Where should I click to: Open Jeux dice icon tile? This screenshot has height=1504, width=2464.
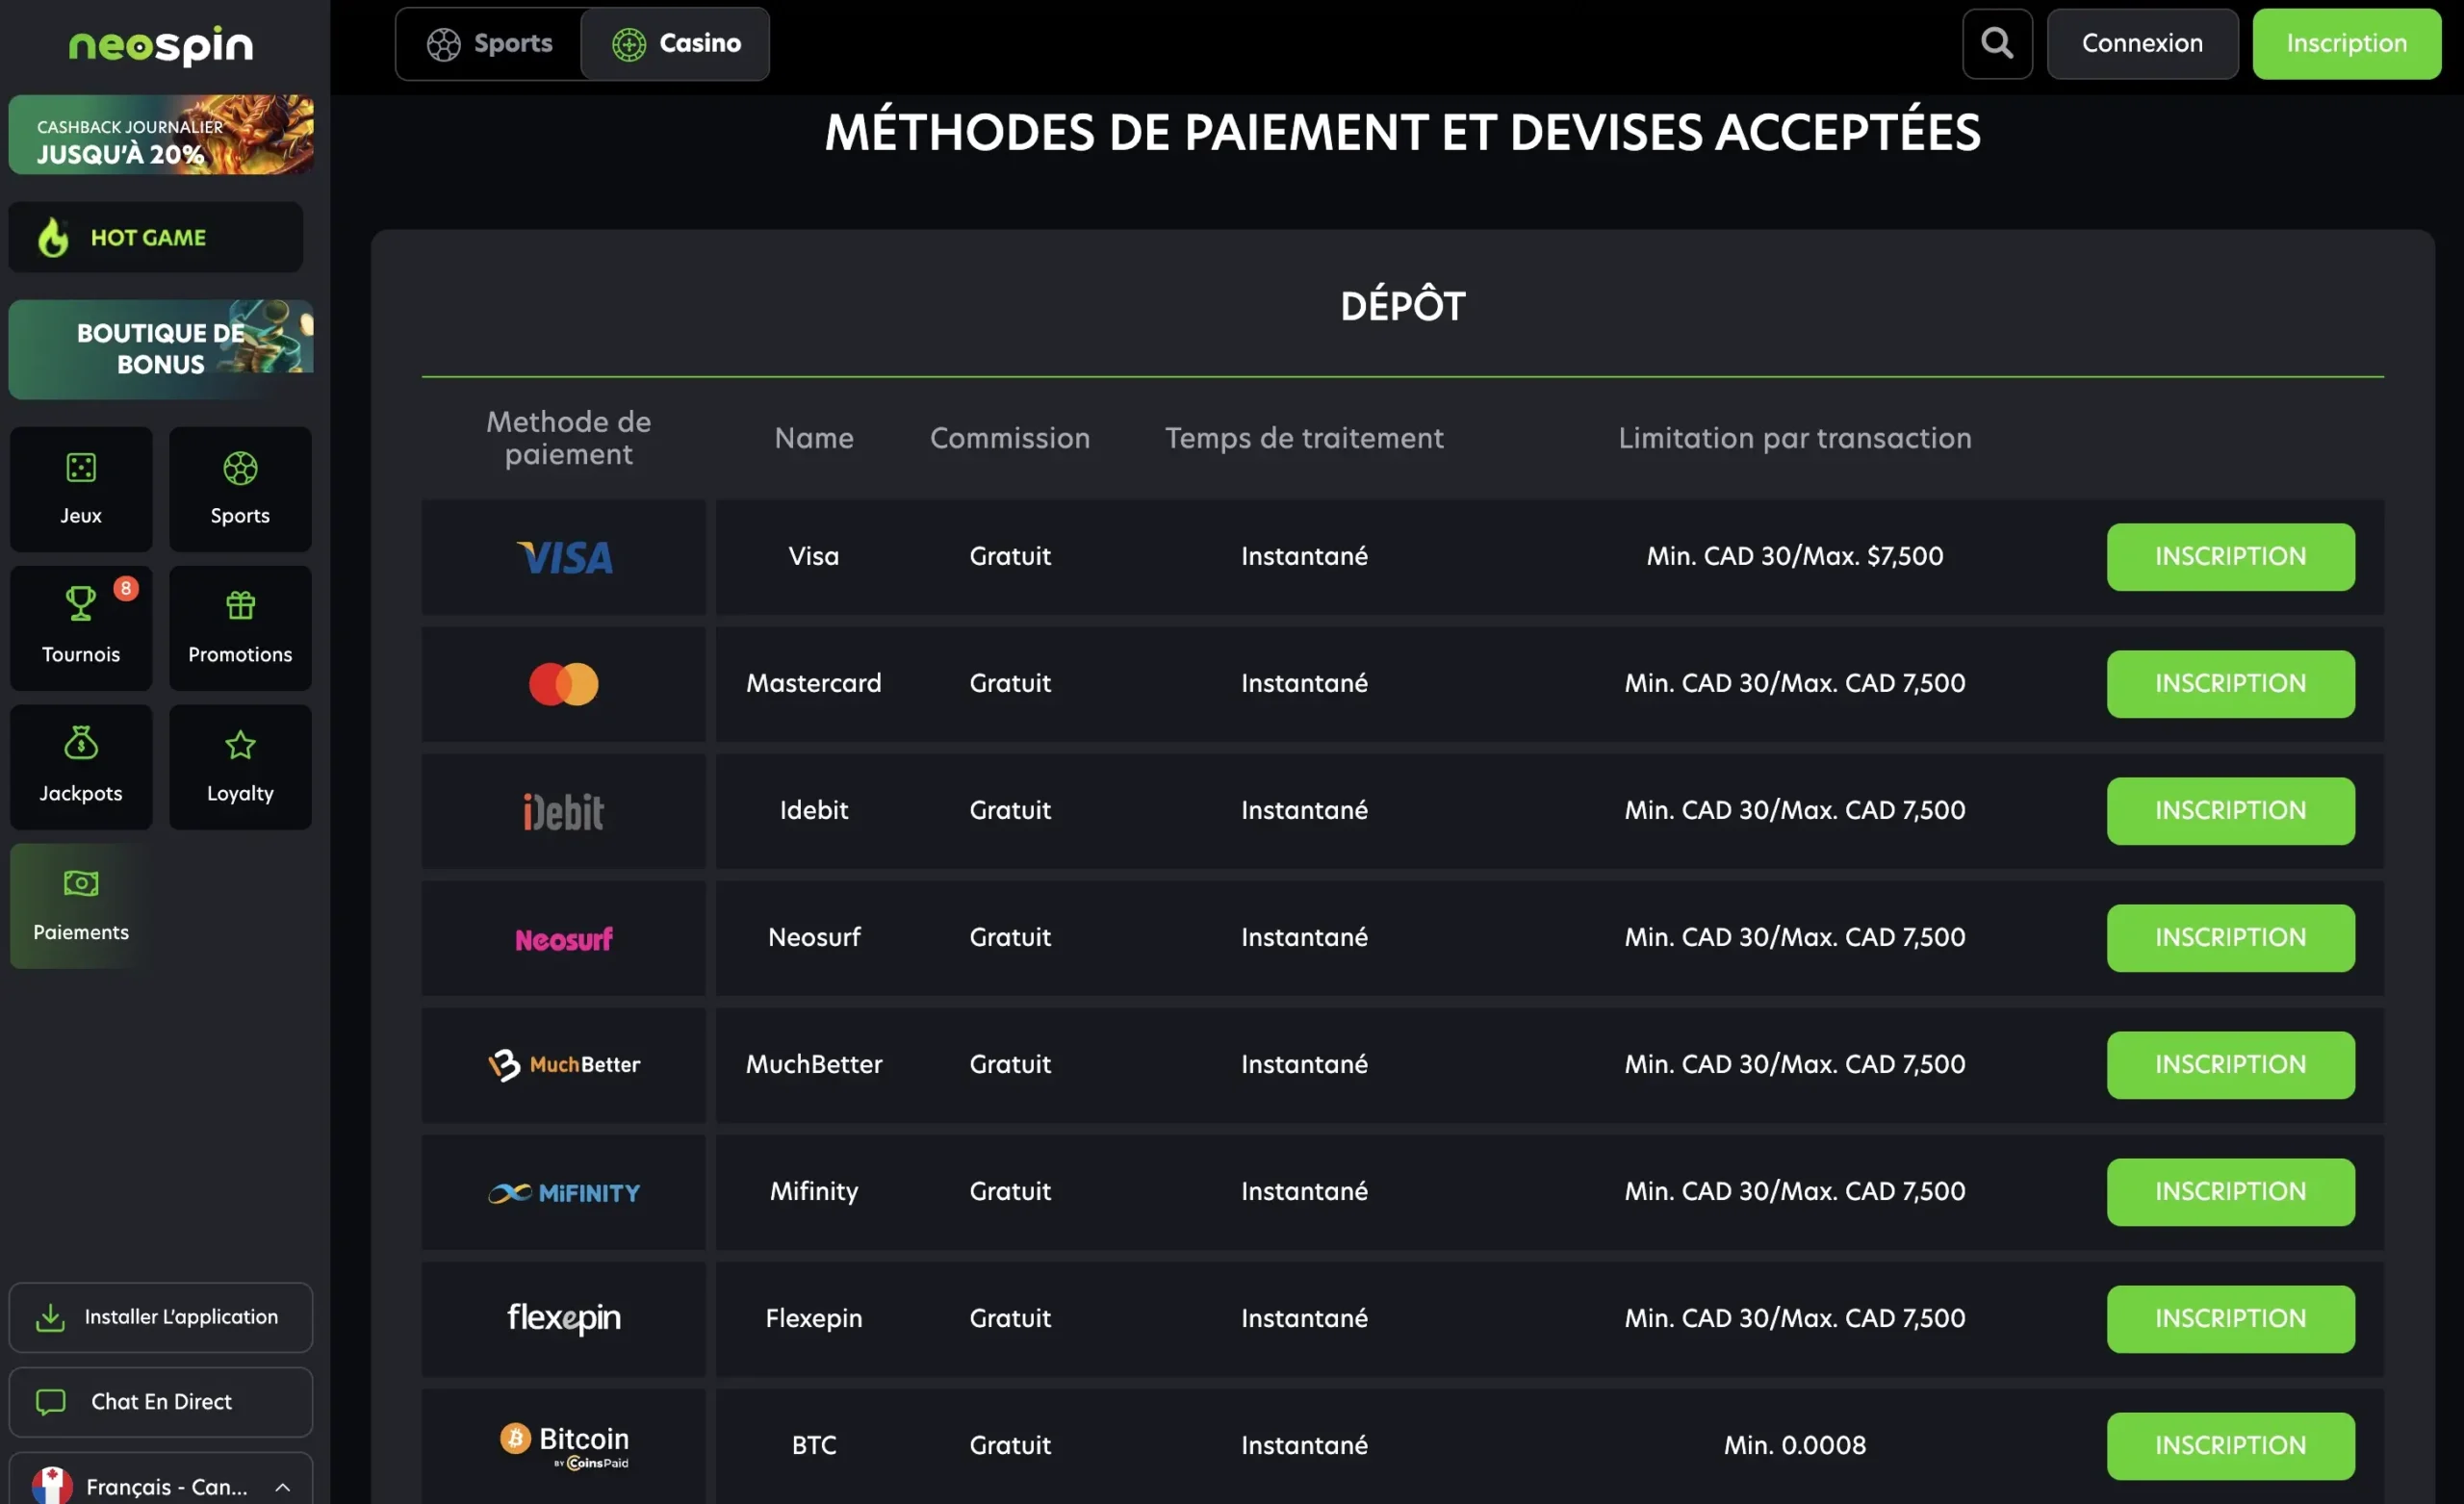click(x=81, y=489)
